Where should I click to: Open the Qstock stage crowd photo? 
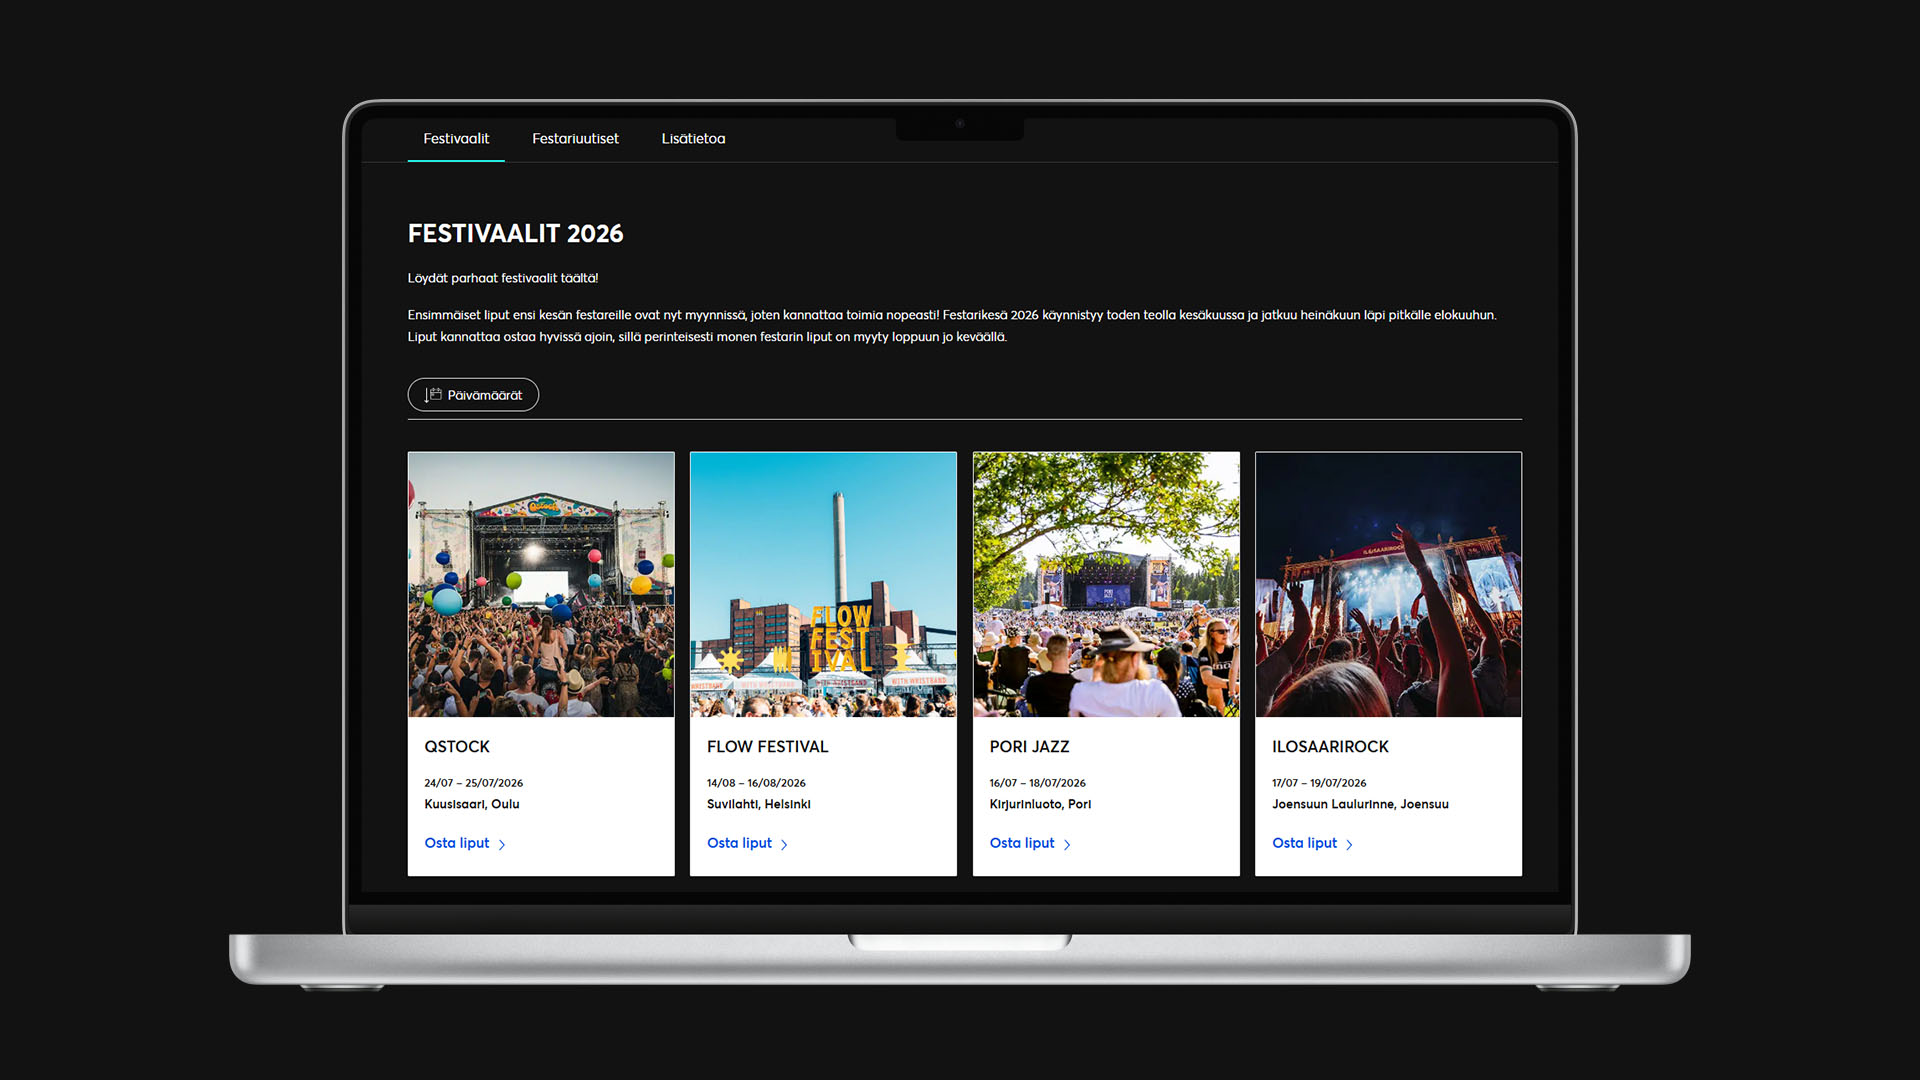[541, 584]
